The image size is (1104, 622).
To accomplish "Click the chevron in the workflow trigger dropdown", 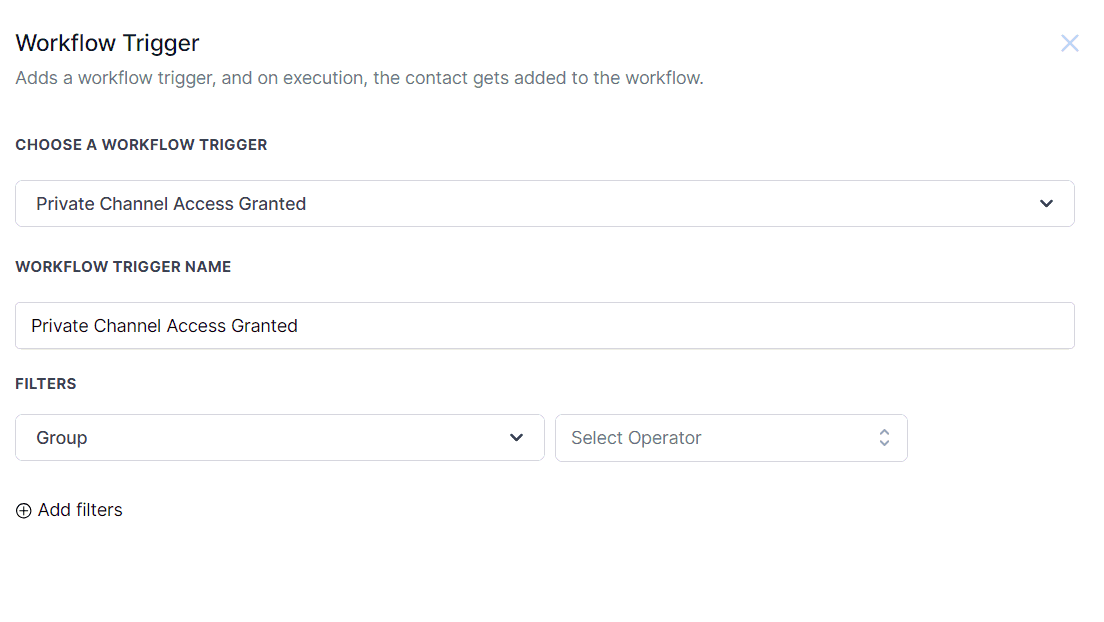I will pyautogui.click(x=1046, y=204).
